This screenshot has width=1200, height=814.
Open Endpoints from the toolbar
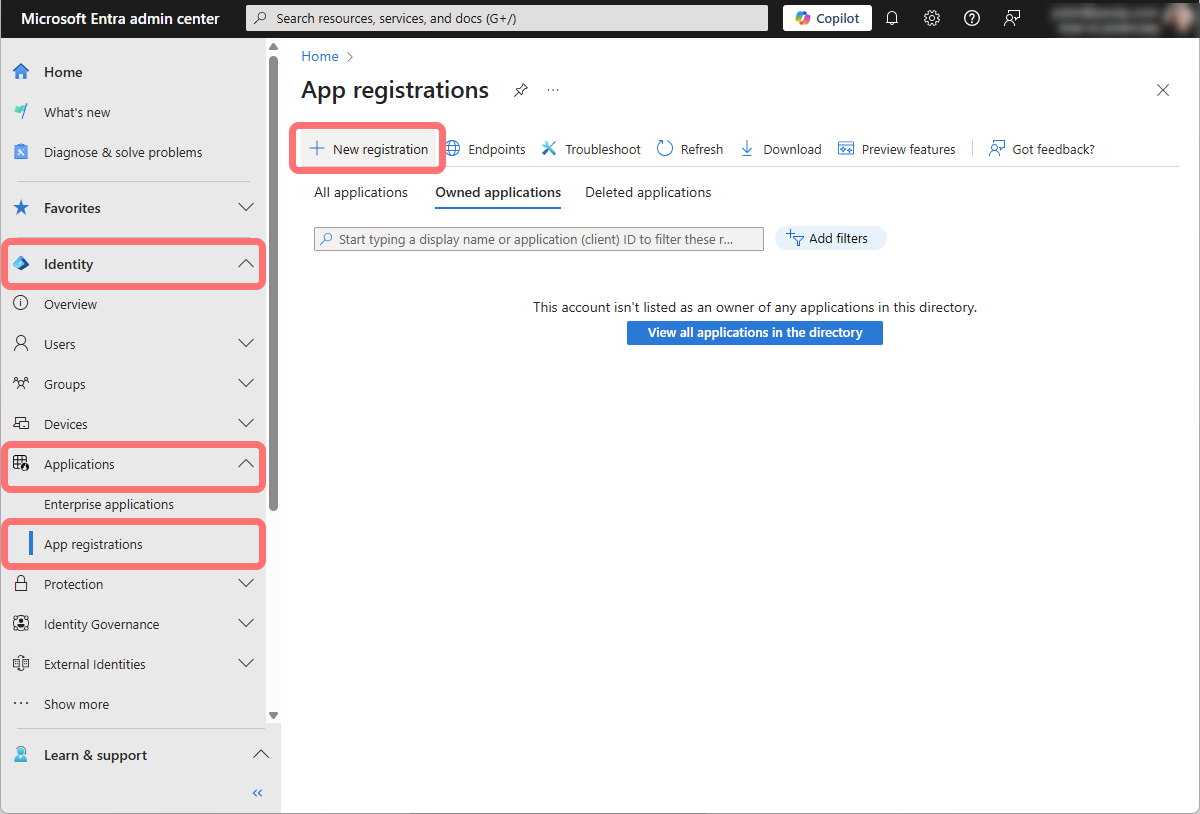point(485,149)
